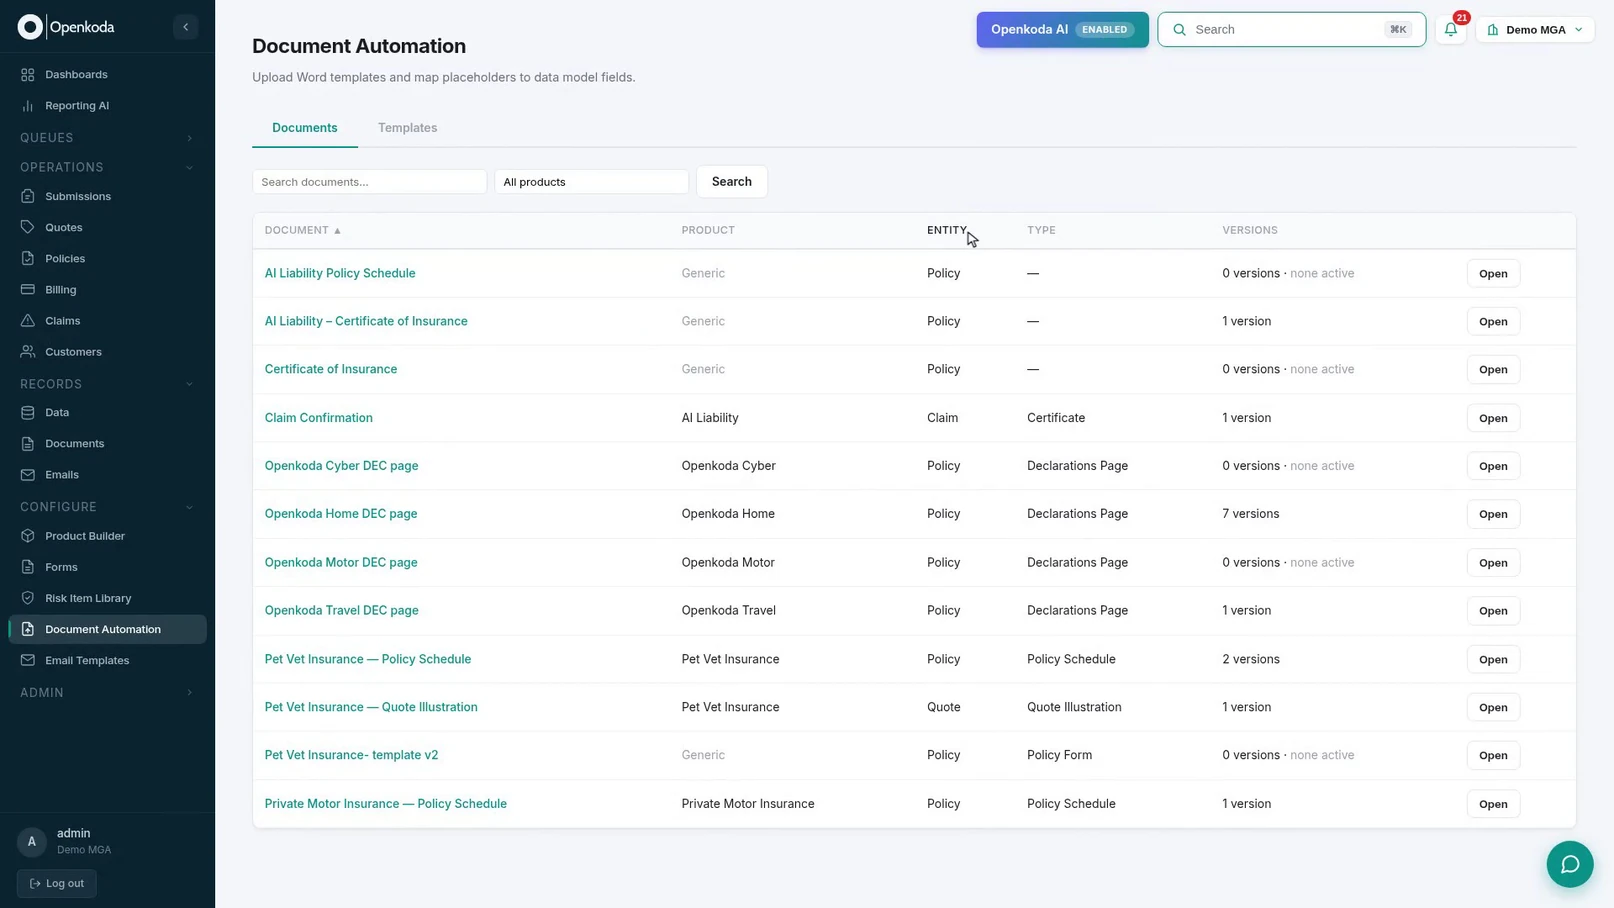
Task: Open Pet Vet Insurance — Policy Schedule link
Action: [368, 659]
